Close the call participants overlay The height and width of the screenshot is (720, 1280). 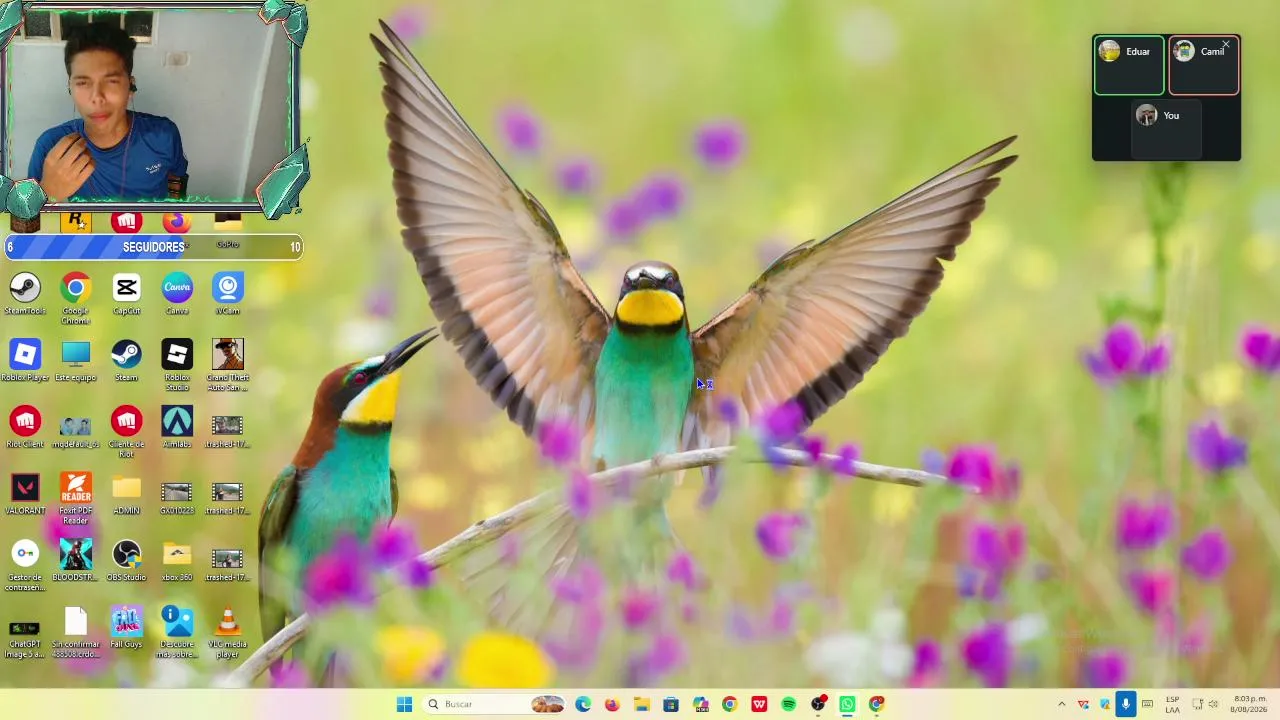coord(1226,45)
